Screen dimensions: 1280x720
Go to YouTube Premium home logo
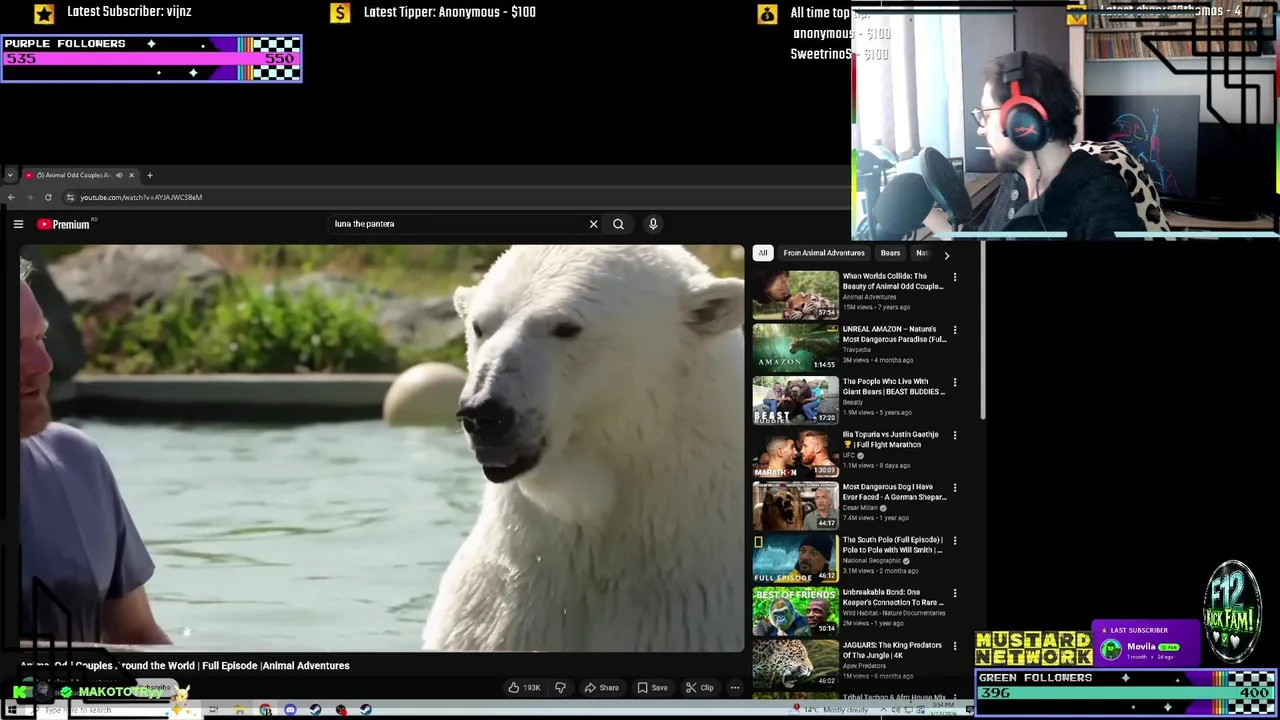(64, 224)
